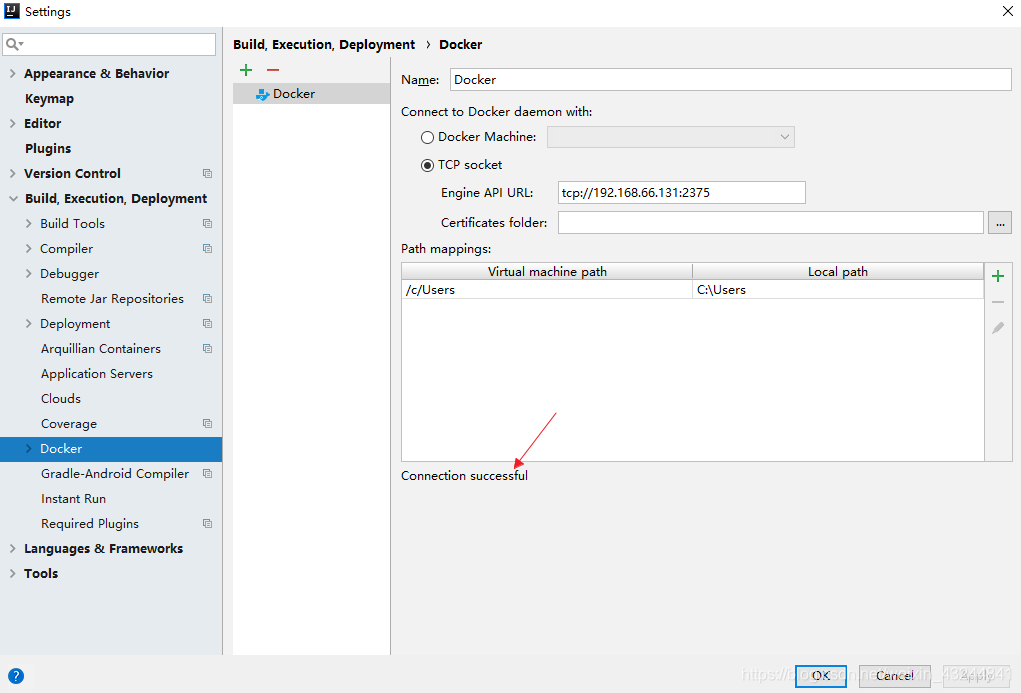1021x693 pixels.
Task: Remove Docker configuration with red minus icon
Action: [x=273, y=70]
